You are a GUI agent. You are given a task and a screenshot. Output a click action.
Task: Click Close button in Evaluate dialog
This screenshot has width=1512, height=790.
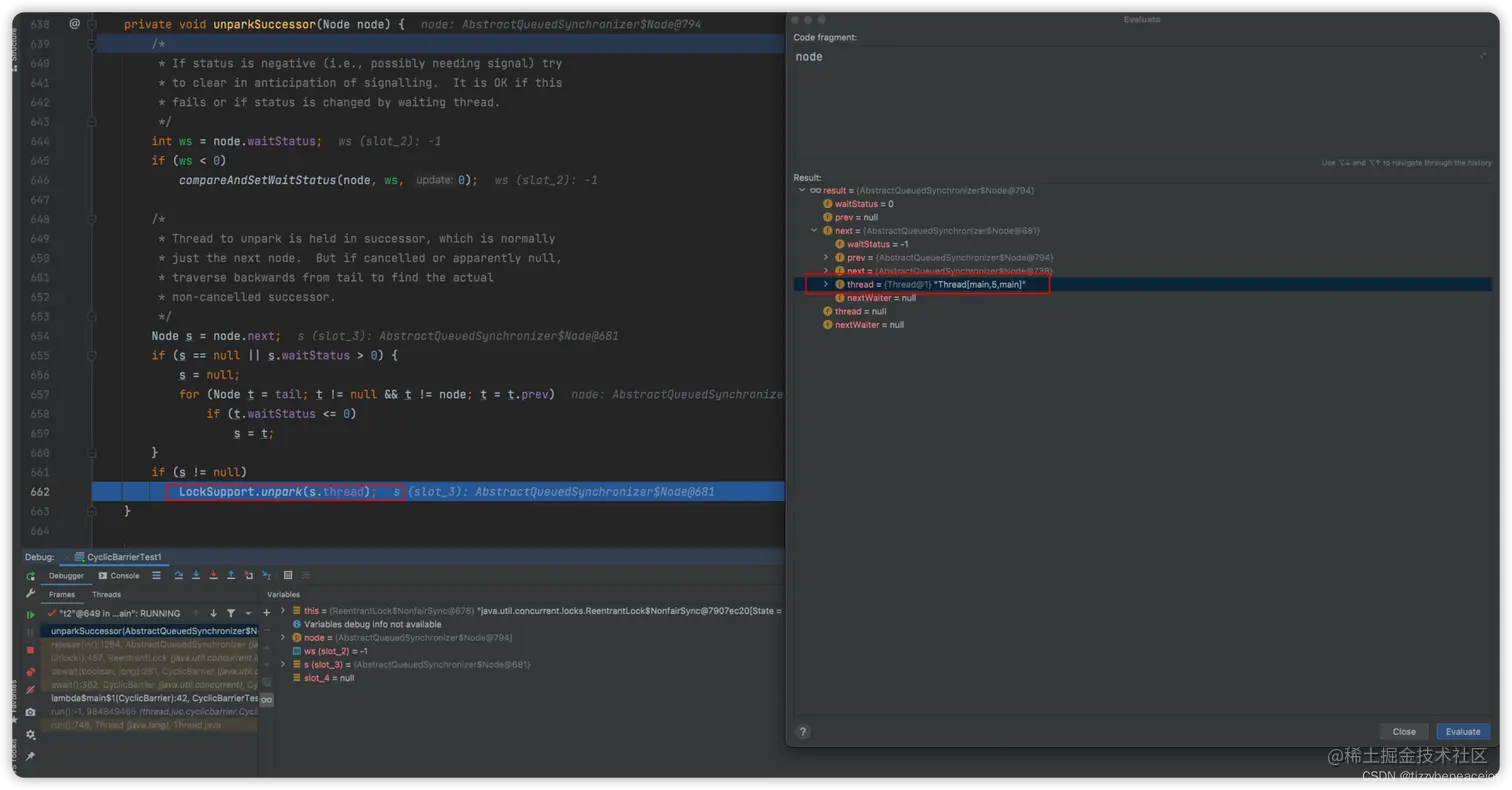(x=1404, y=732)
